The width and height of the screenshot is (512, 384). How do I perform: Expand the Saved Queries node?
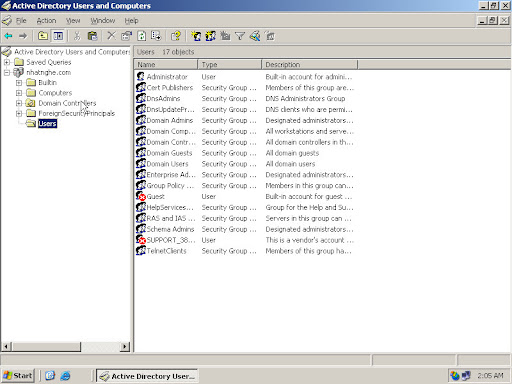[7, 62]
